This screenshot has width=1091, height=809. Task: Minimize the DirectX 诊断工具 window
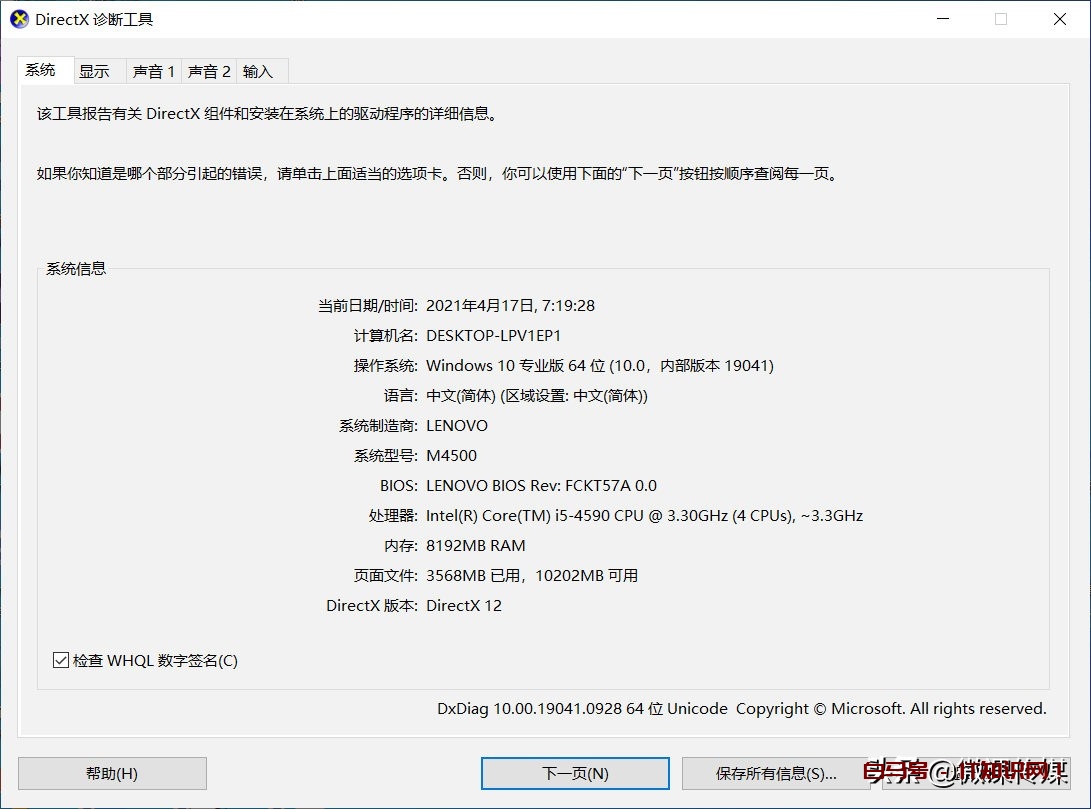point(943,19)
